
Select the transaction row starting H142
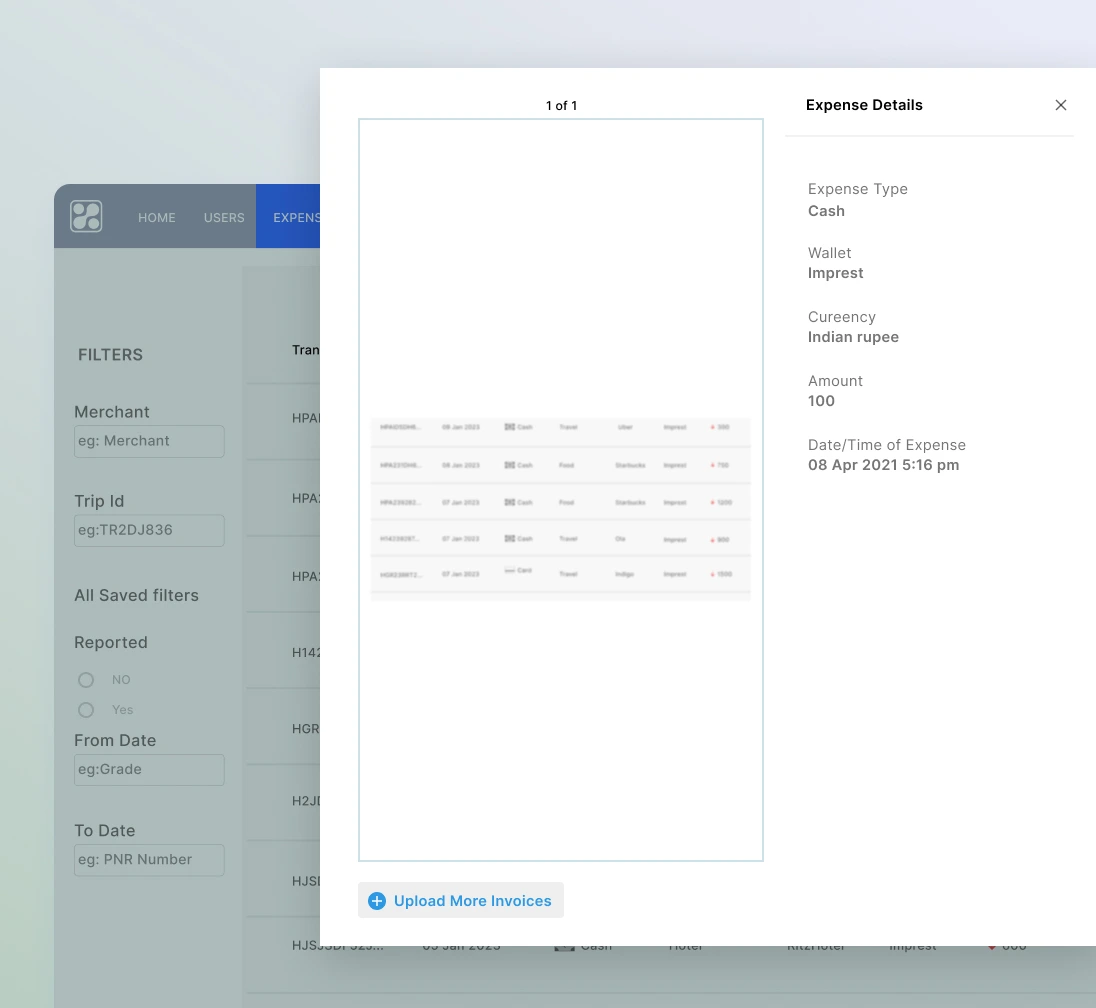[304, 652]
